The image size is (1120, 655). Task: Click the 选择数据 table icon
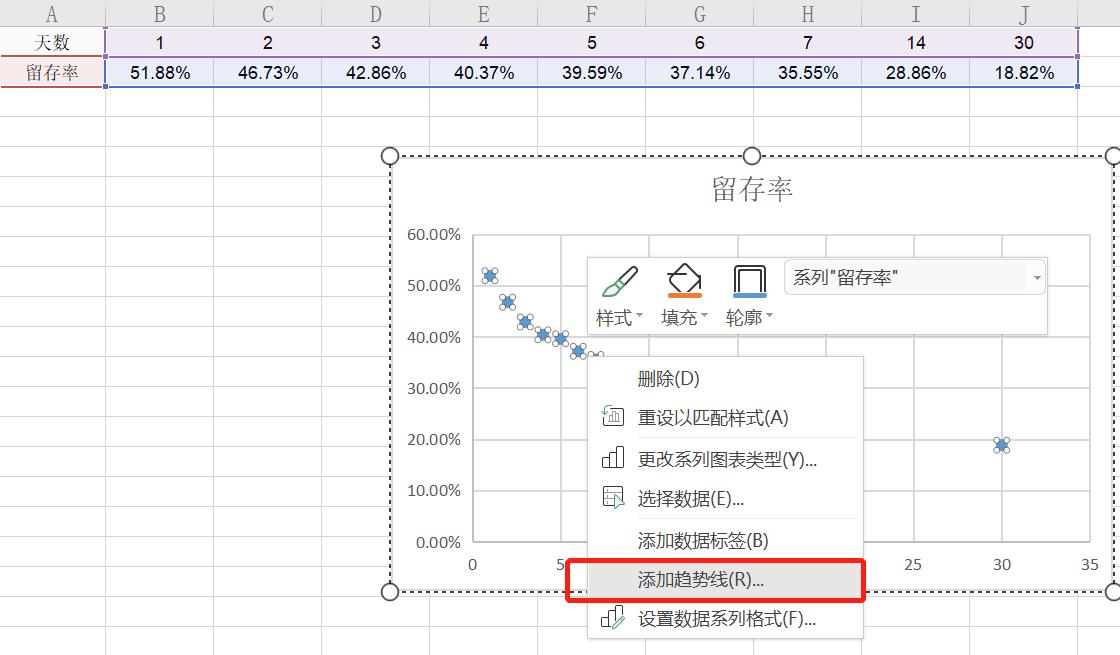point(613,497)
